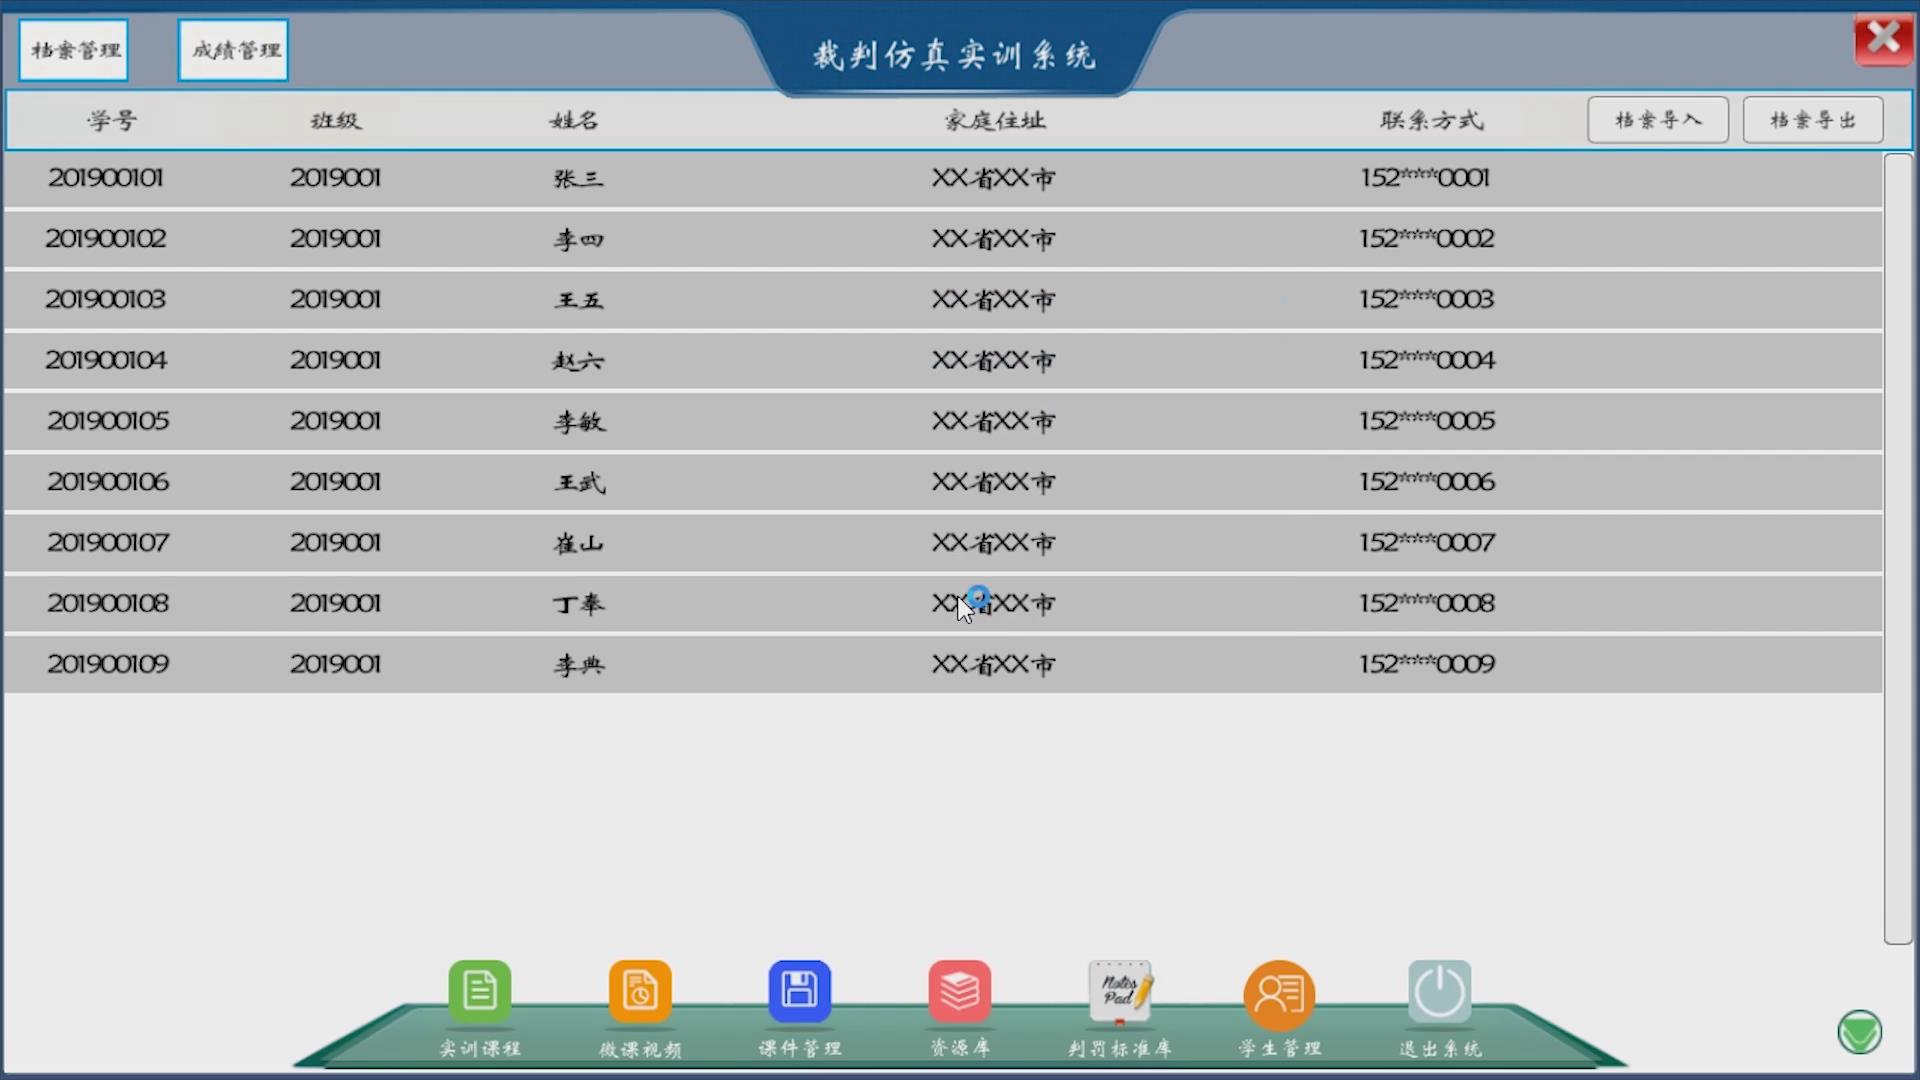
Task: Click phone number 152****0007
Action: click(x=1426, y=543)
